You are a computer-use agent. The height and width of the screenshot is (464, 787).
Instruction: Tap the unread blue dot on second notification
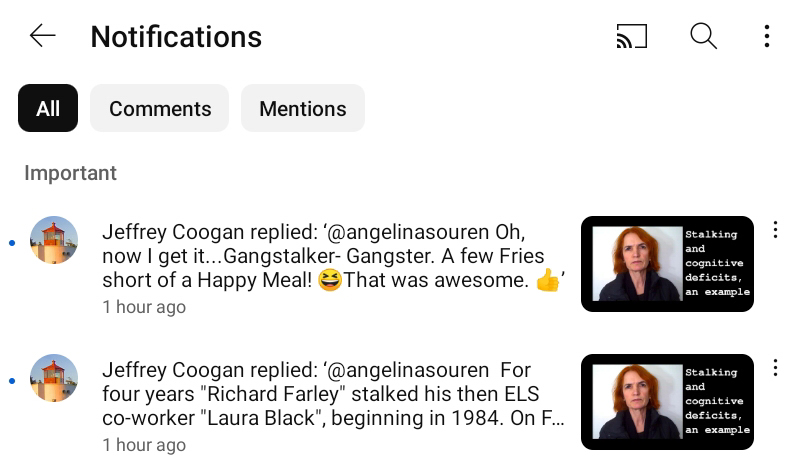[x=12, y=381]
